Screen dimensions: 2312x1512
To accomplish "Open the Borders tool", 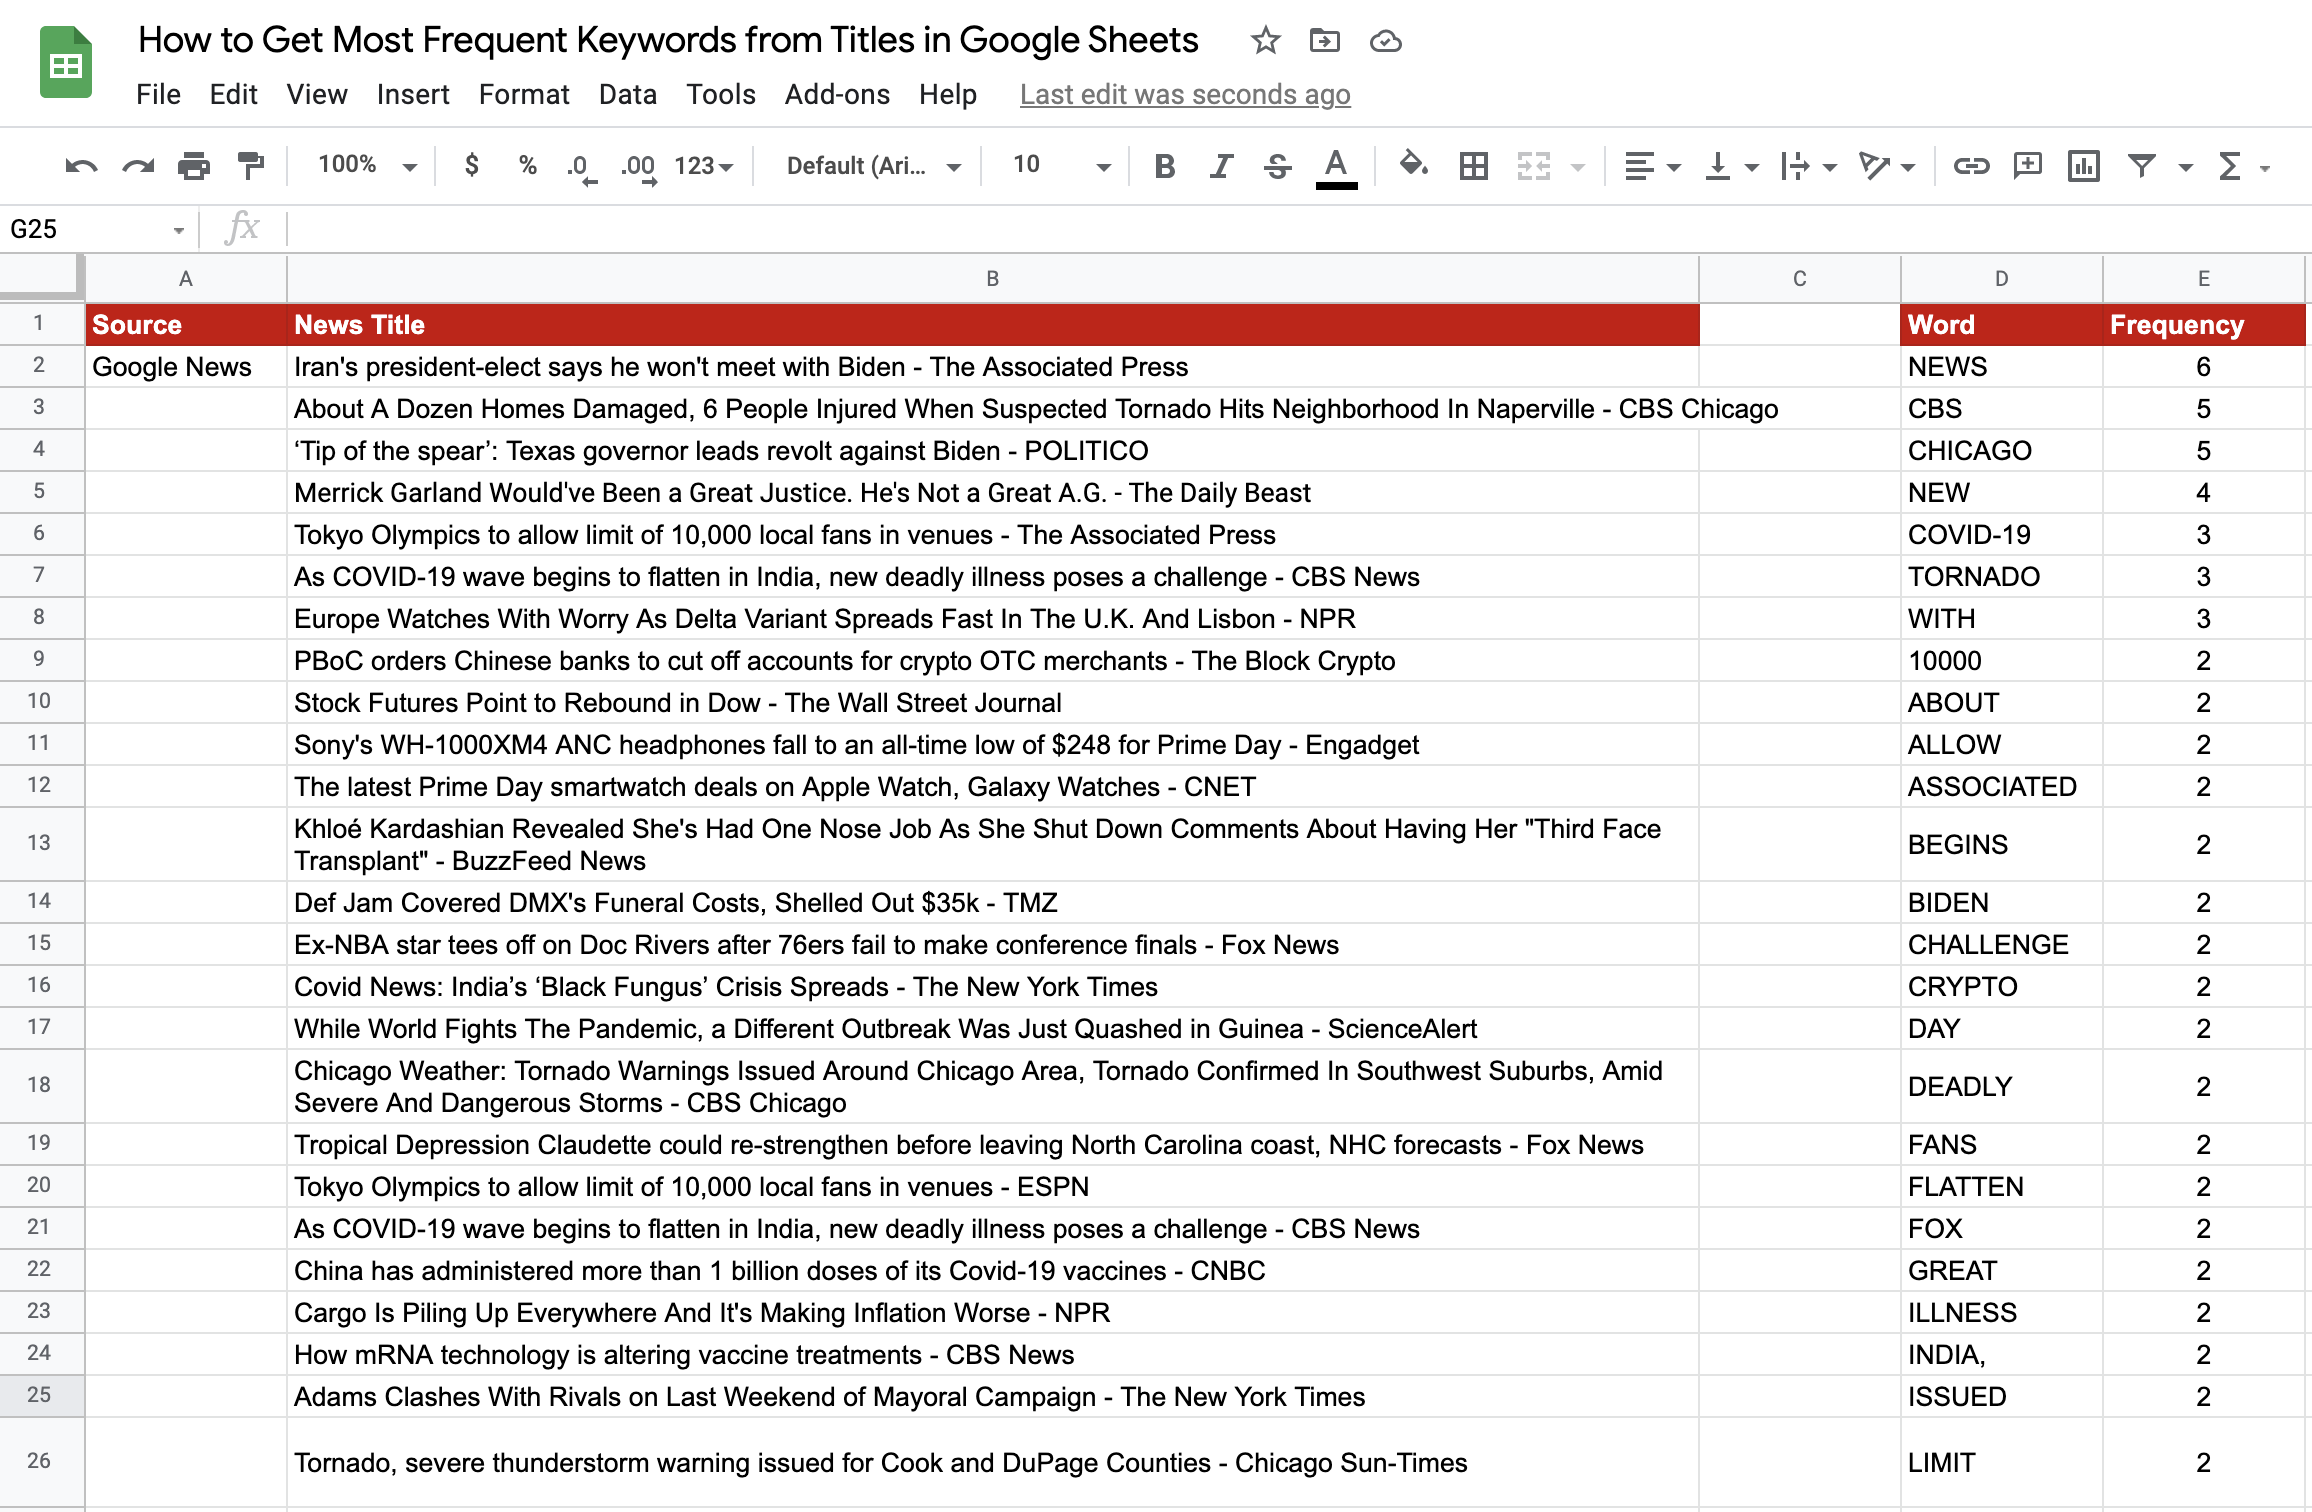I will (x=1473, y=166).
